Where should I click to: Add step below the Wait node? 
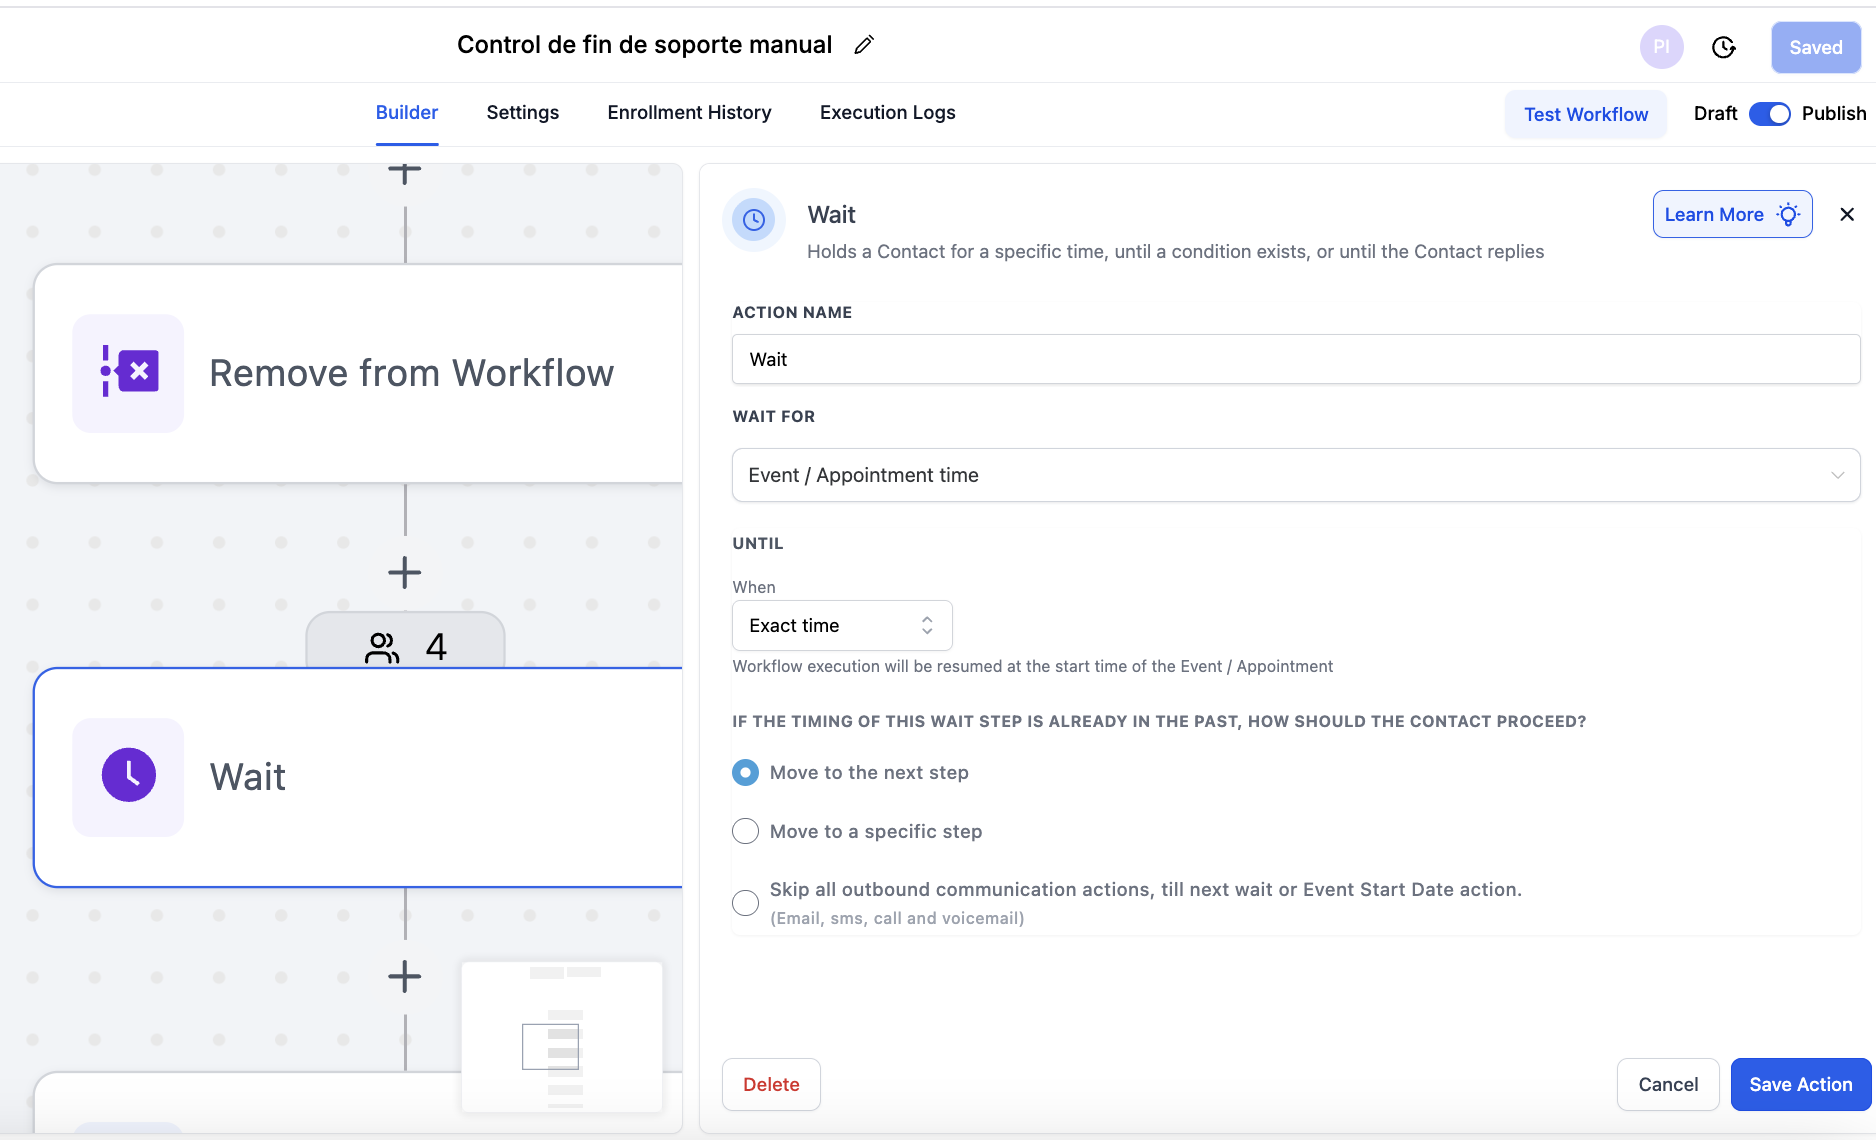point(404,977)
